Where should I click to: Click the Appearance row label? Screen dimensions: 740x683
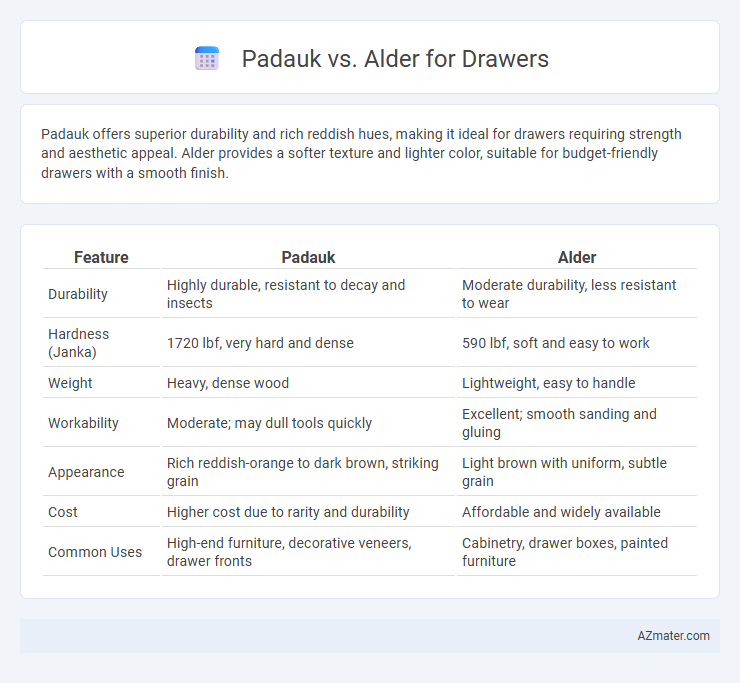click(x=86, y=472)
